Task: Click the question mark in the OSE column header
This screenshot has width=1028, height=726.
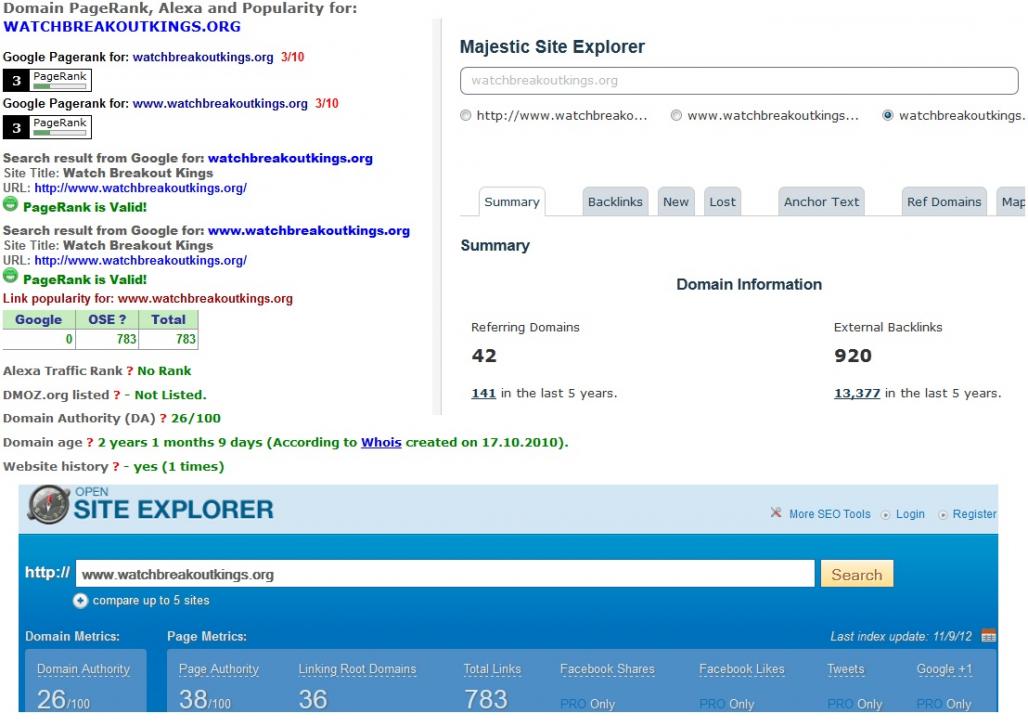Action: coord(123,319)
